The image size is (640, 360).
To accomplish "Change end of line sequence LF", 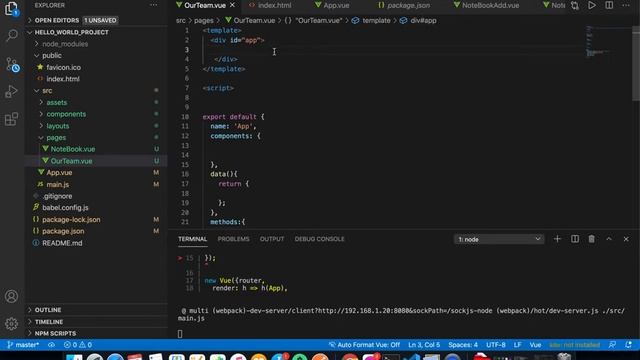I will click(x=518, y=345).
